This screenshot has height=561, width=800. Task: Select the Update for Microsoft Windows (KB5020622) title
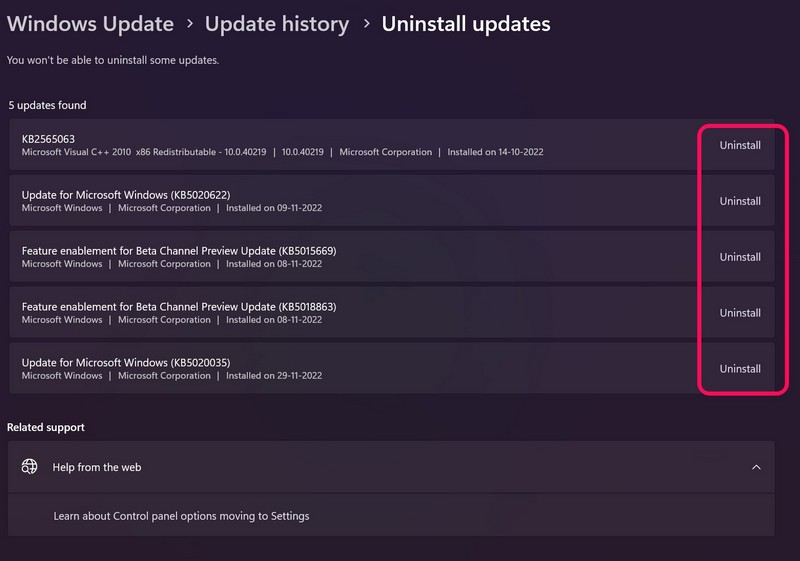pyautogui.click(x=126, y=194)
